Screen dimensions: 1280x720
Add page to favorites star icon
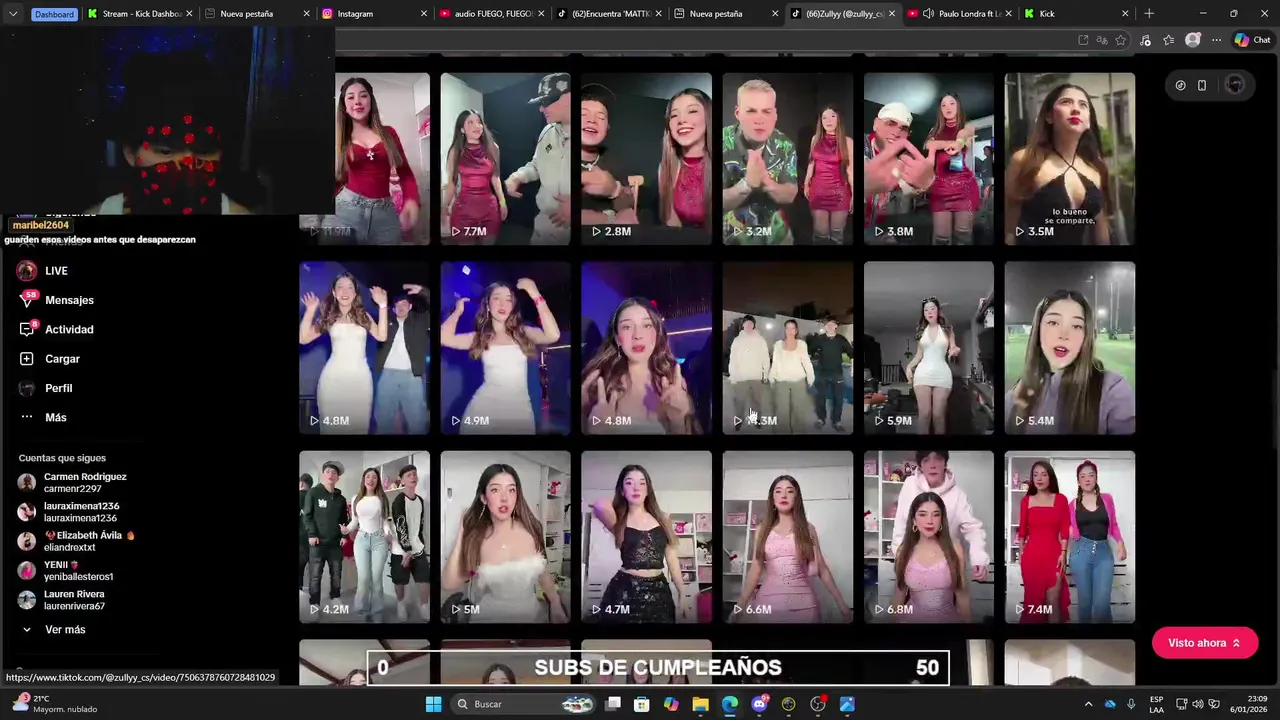pyautogui.click(x=1121, y=40)
